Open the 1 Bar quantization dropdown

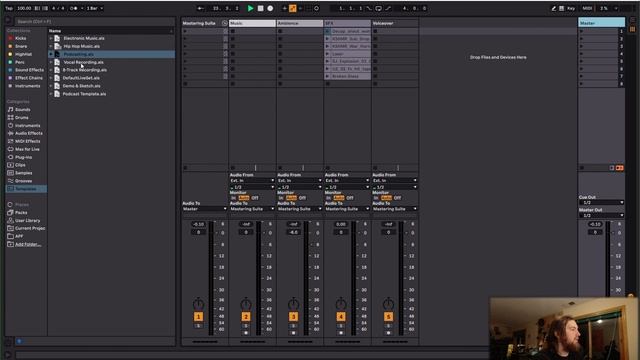tap(95, 8)
